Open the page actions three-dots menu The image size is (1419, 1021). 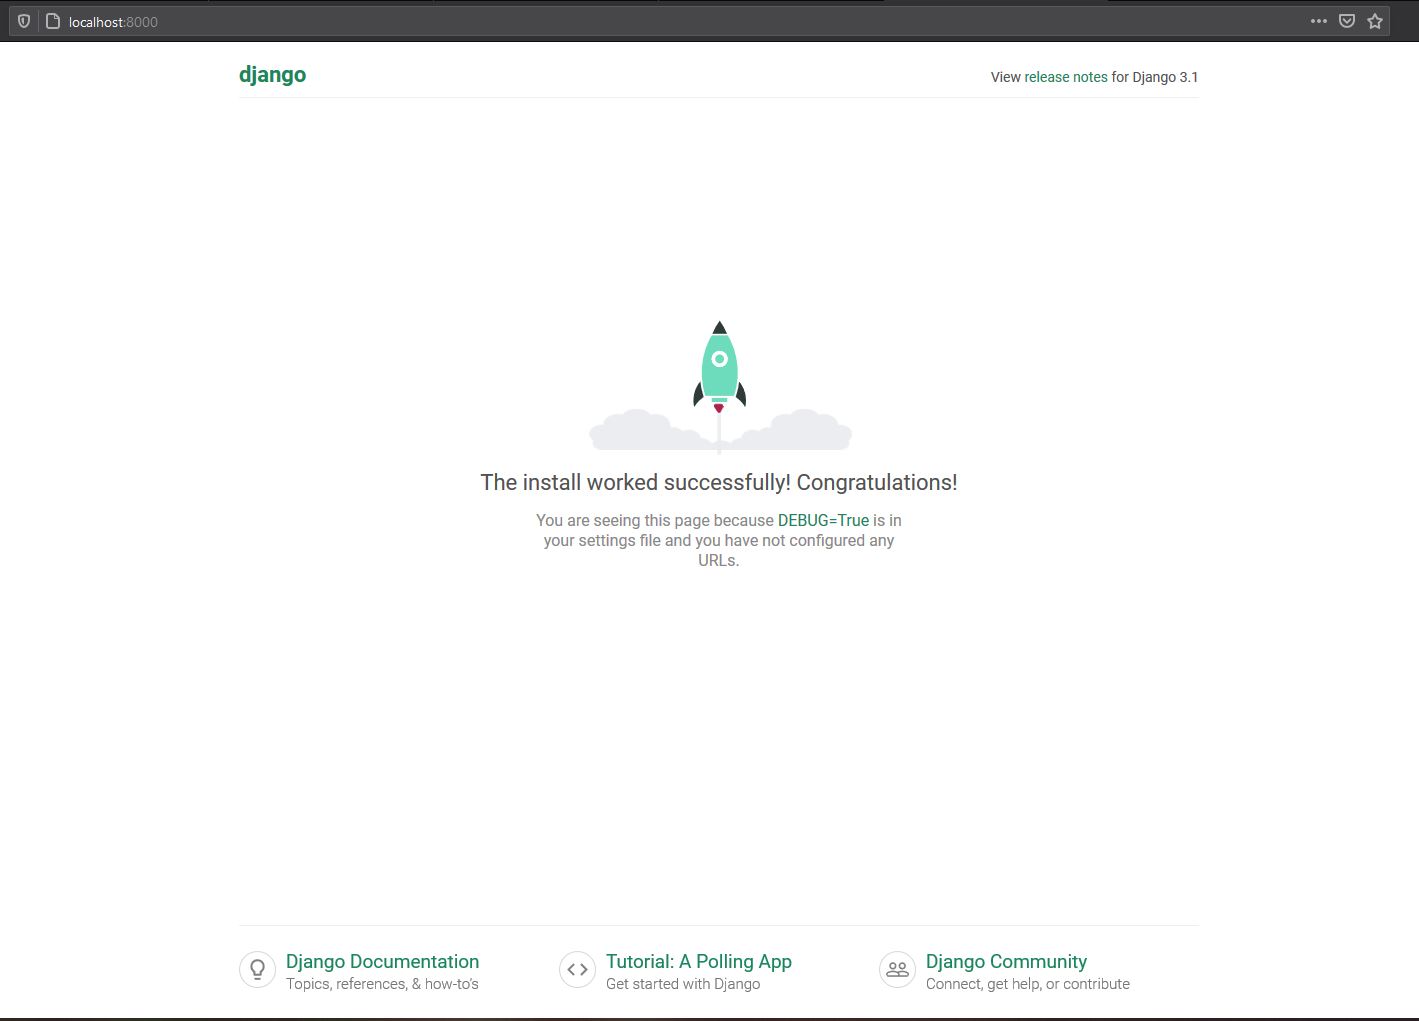1319,21
